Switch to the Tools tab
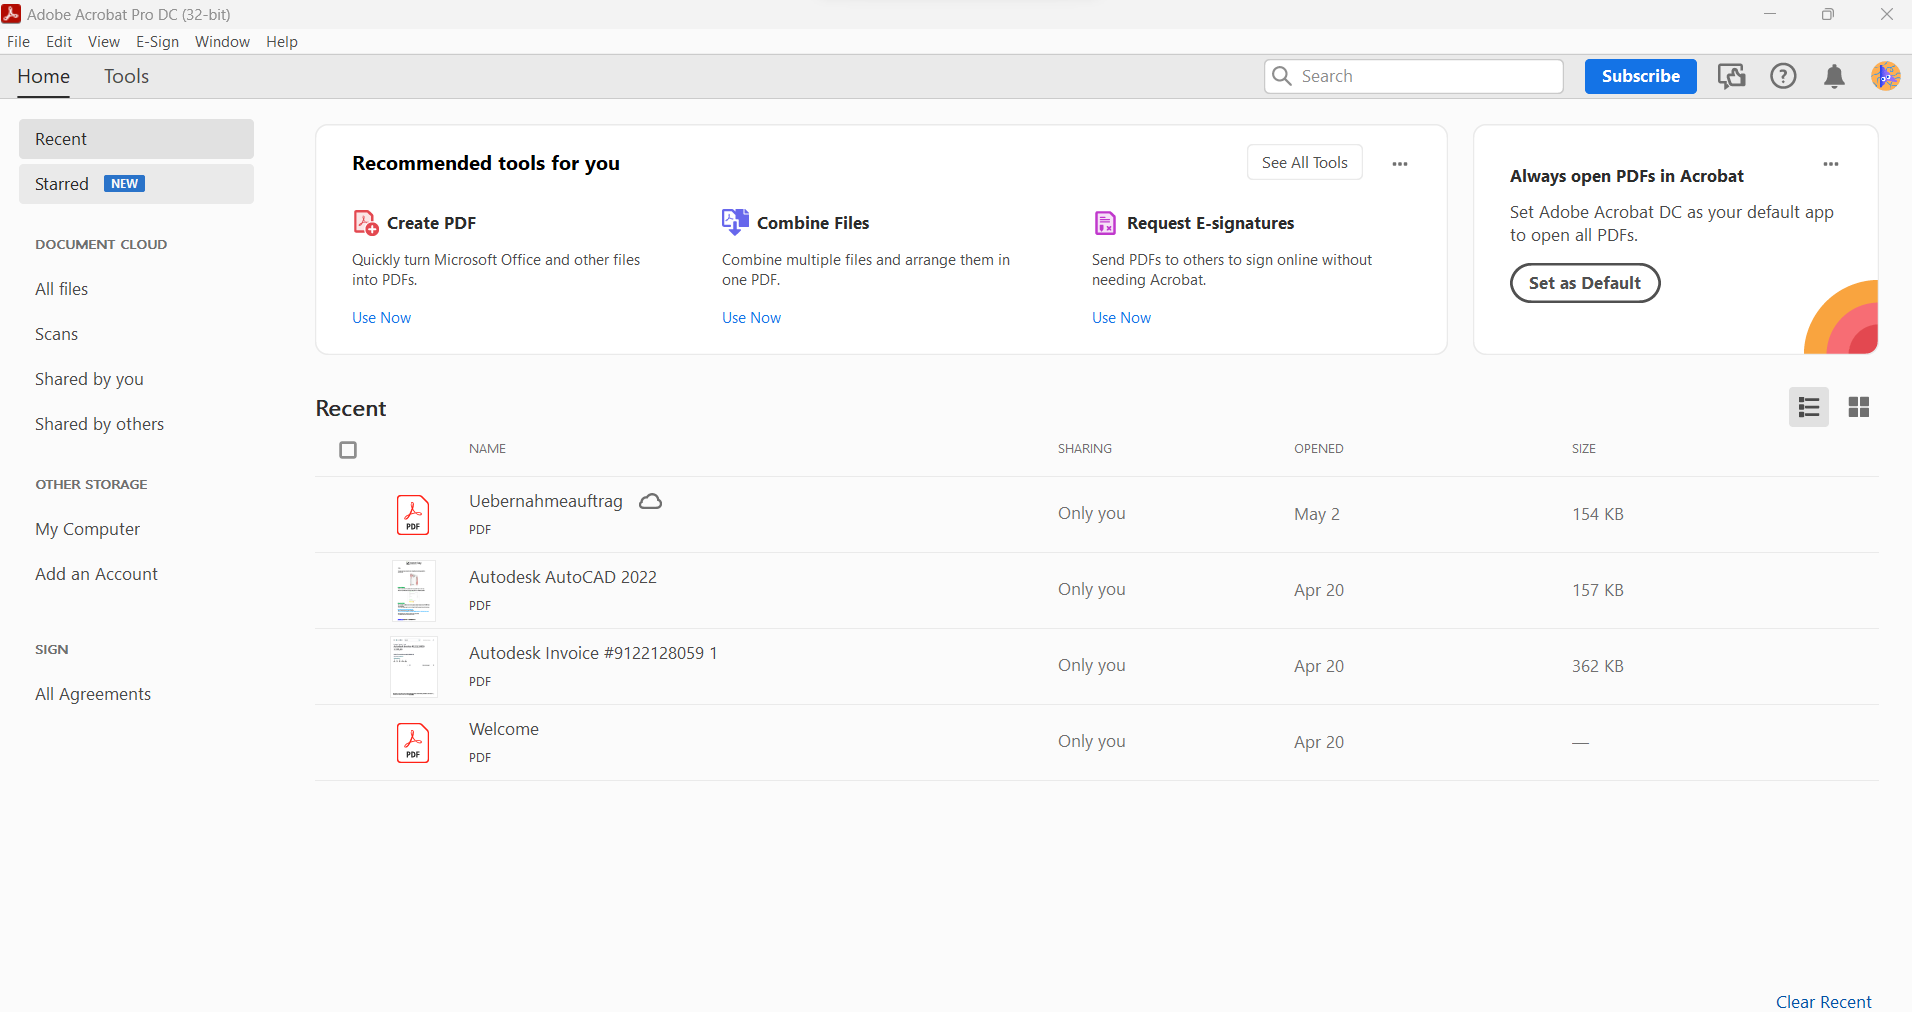 (126, 77)
